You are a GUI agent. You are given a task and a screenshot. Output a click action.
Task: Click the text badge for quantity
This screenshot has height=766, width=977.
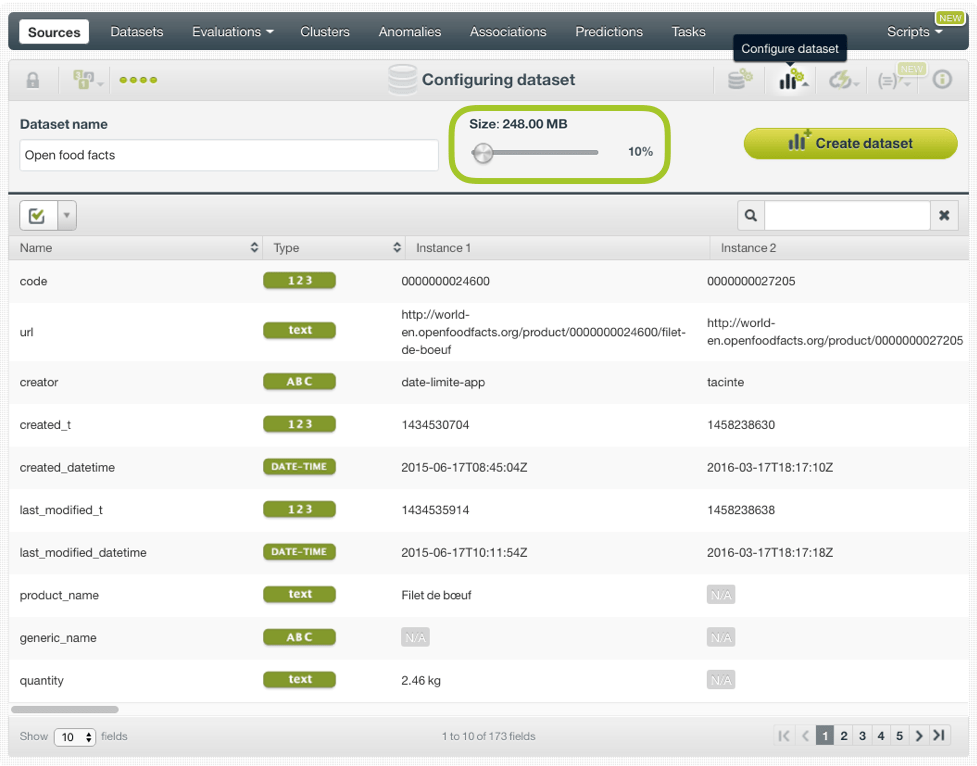300,680
